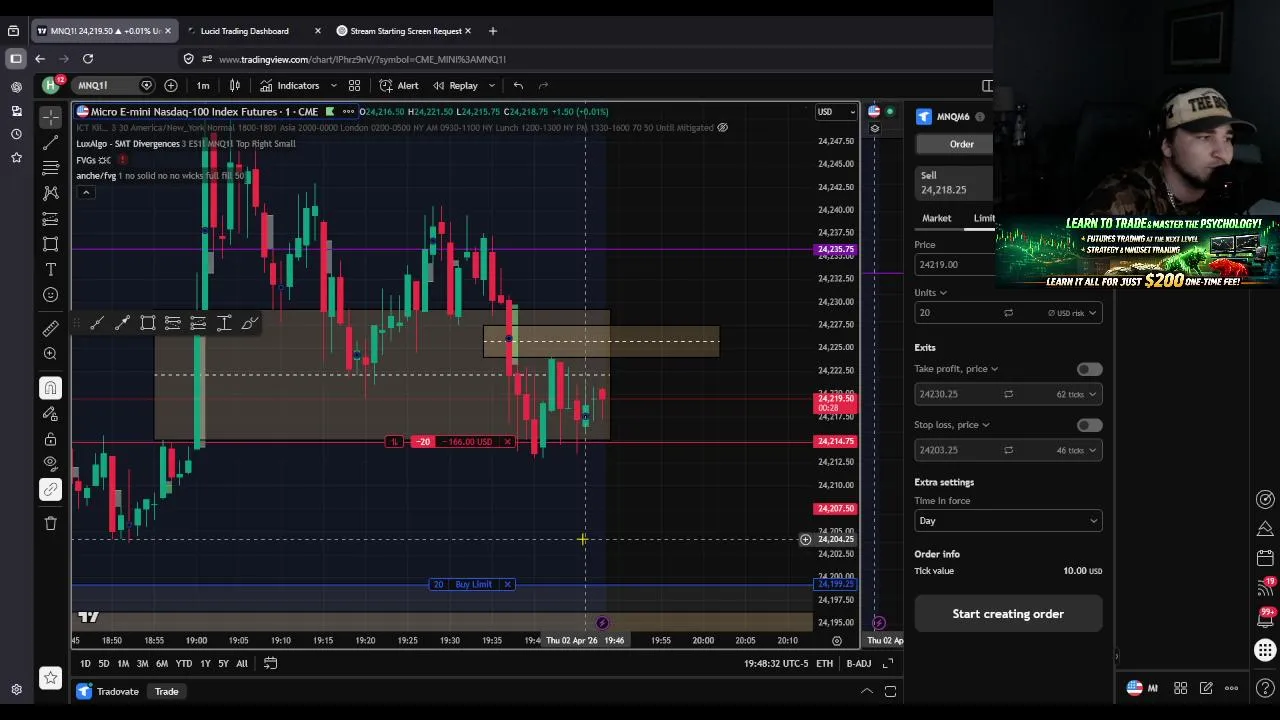
Task: Activate the zoom in tool
Action: point(51,353)
